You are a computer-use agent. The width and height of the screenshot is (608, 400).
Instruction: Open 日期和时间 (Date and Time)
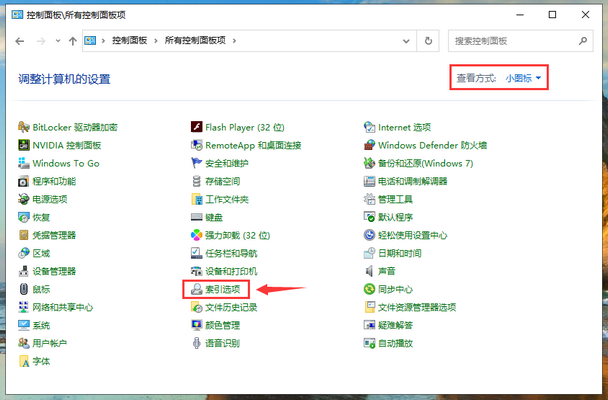point(399,253)
